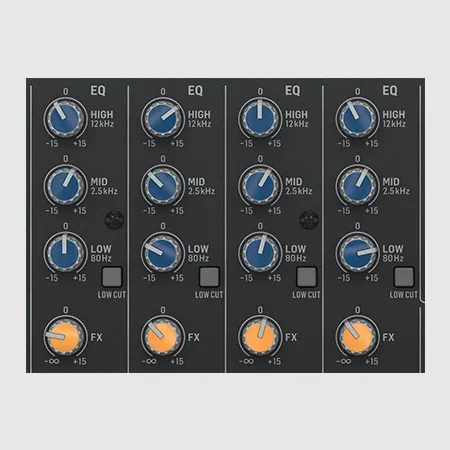Click the -15 marking under channel three HIGH knob
Image resolution: width=450 pixels, height=450 pixels.
click(247, 144)
